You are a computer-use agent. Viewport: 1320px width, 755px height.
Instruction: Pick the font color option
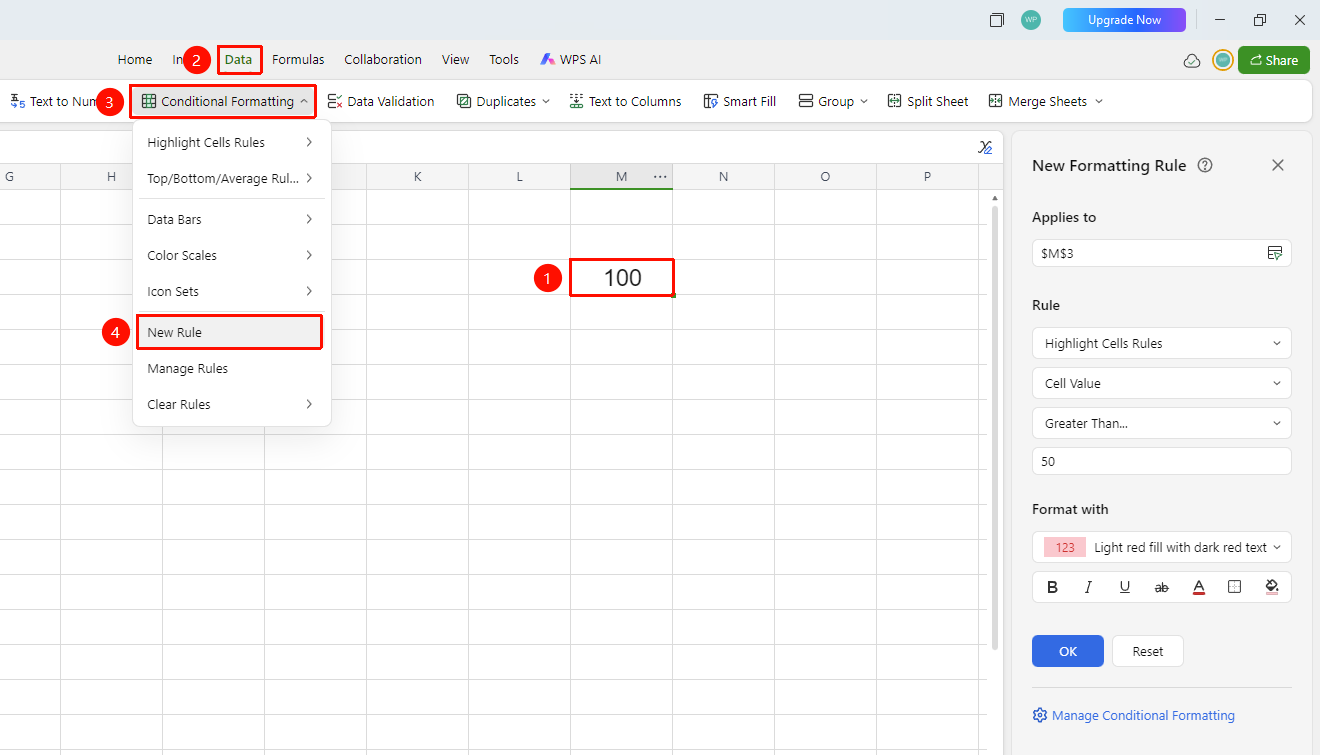1198,587
